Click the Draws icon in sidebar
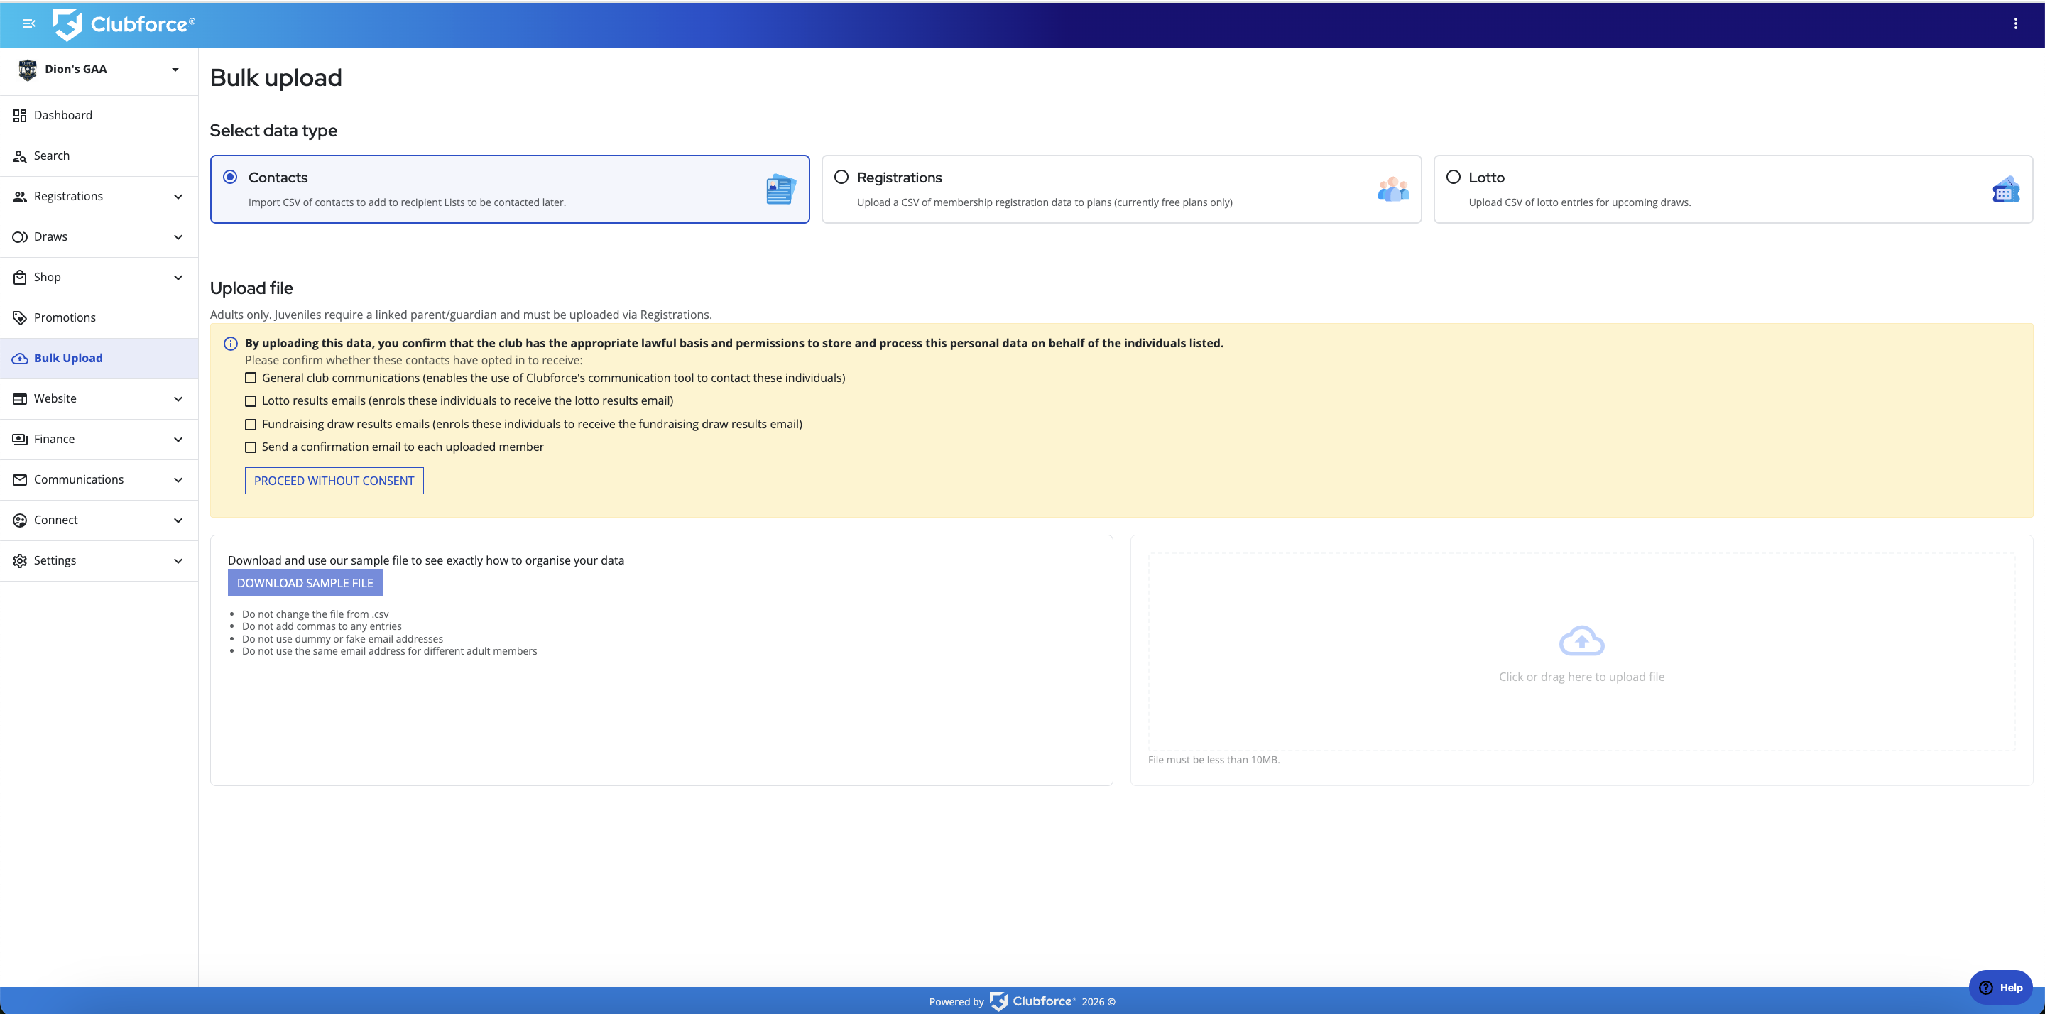 (x=19, y=237)
